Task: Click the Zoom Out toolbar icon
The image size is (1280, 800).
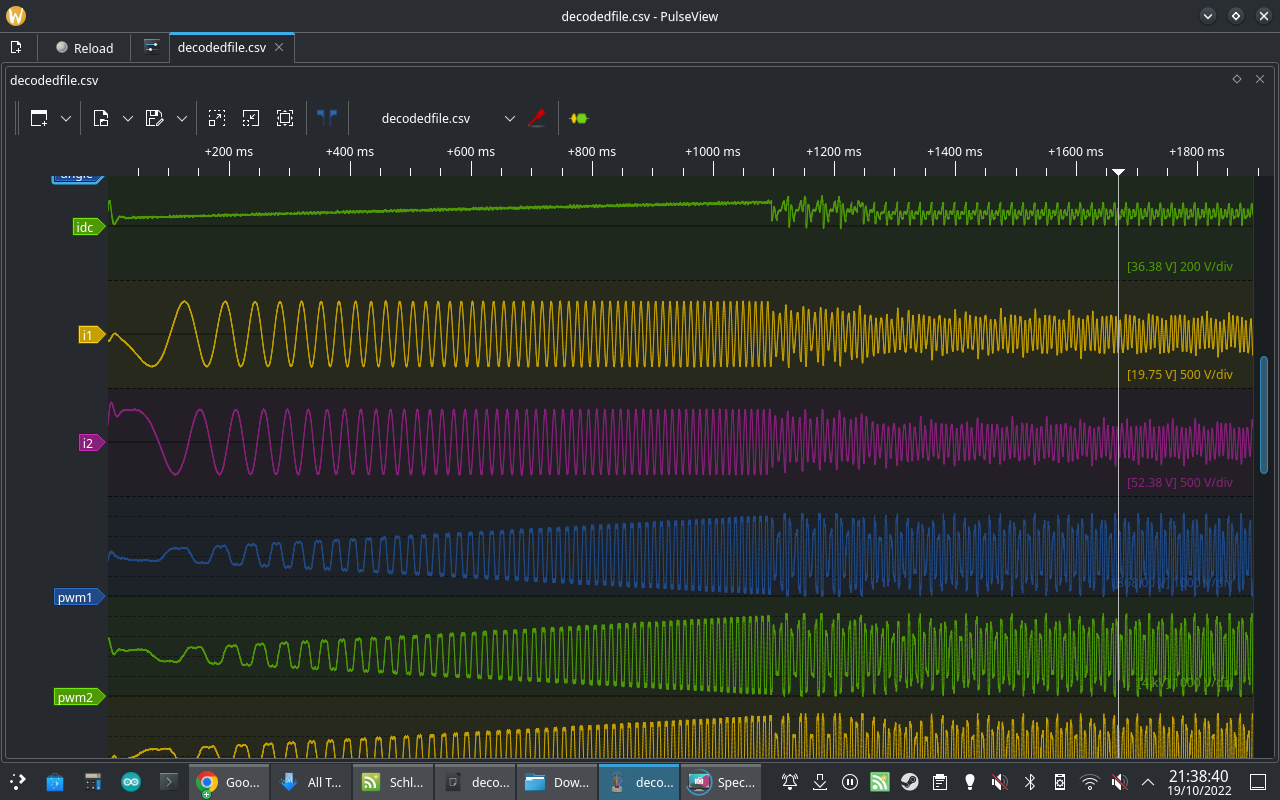Action: 251,118
